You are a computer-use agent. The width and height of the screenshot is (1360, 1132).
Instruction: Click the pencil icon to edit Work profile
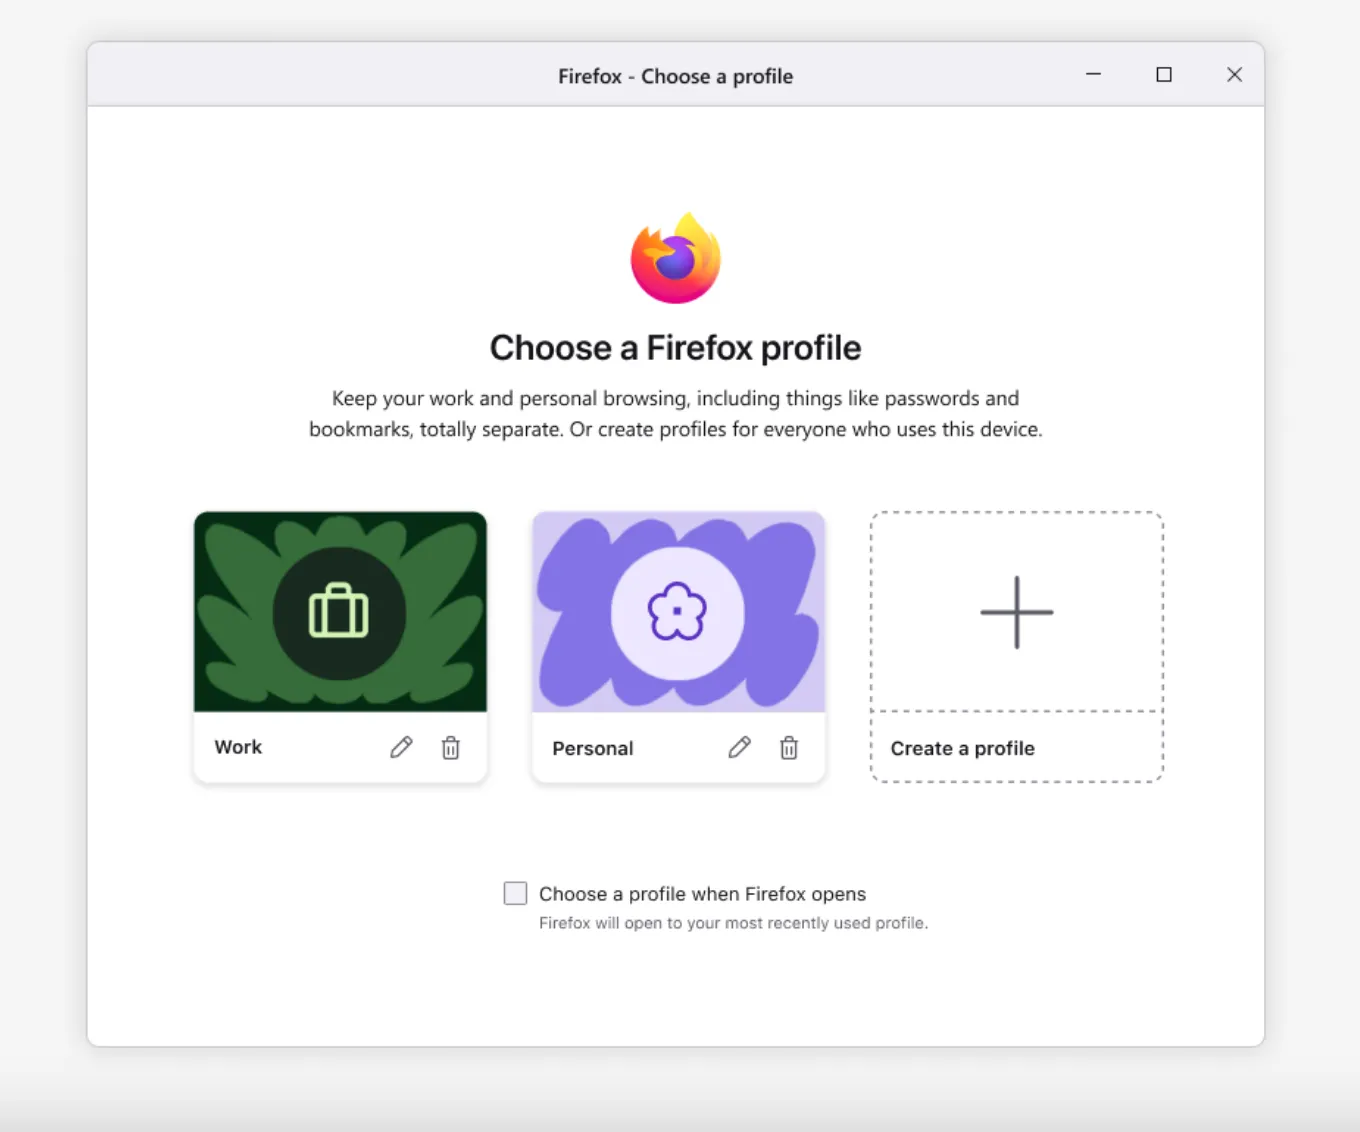(x=401, y=747)
